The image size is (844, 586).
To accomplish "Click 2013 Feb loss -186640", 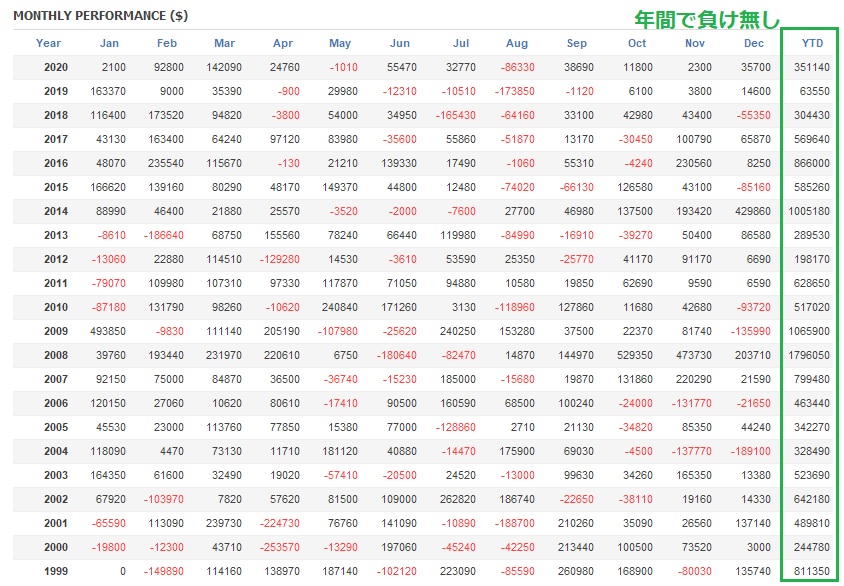I will [x=164, y=235].
